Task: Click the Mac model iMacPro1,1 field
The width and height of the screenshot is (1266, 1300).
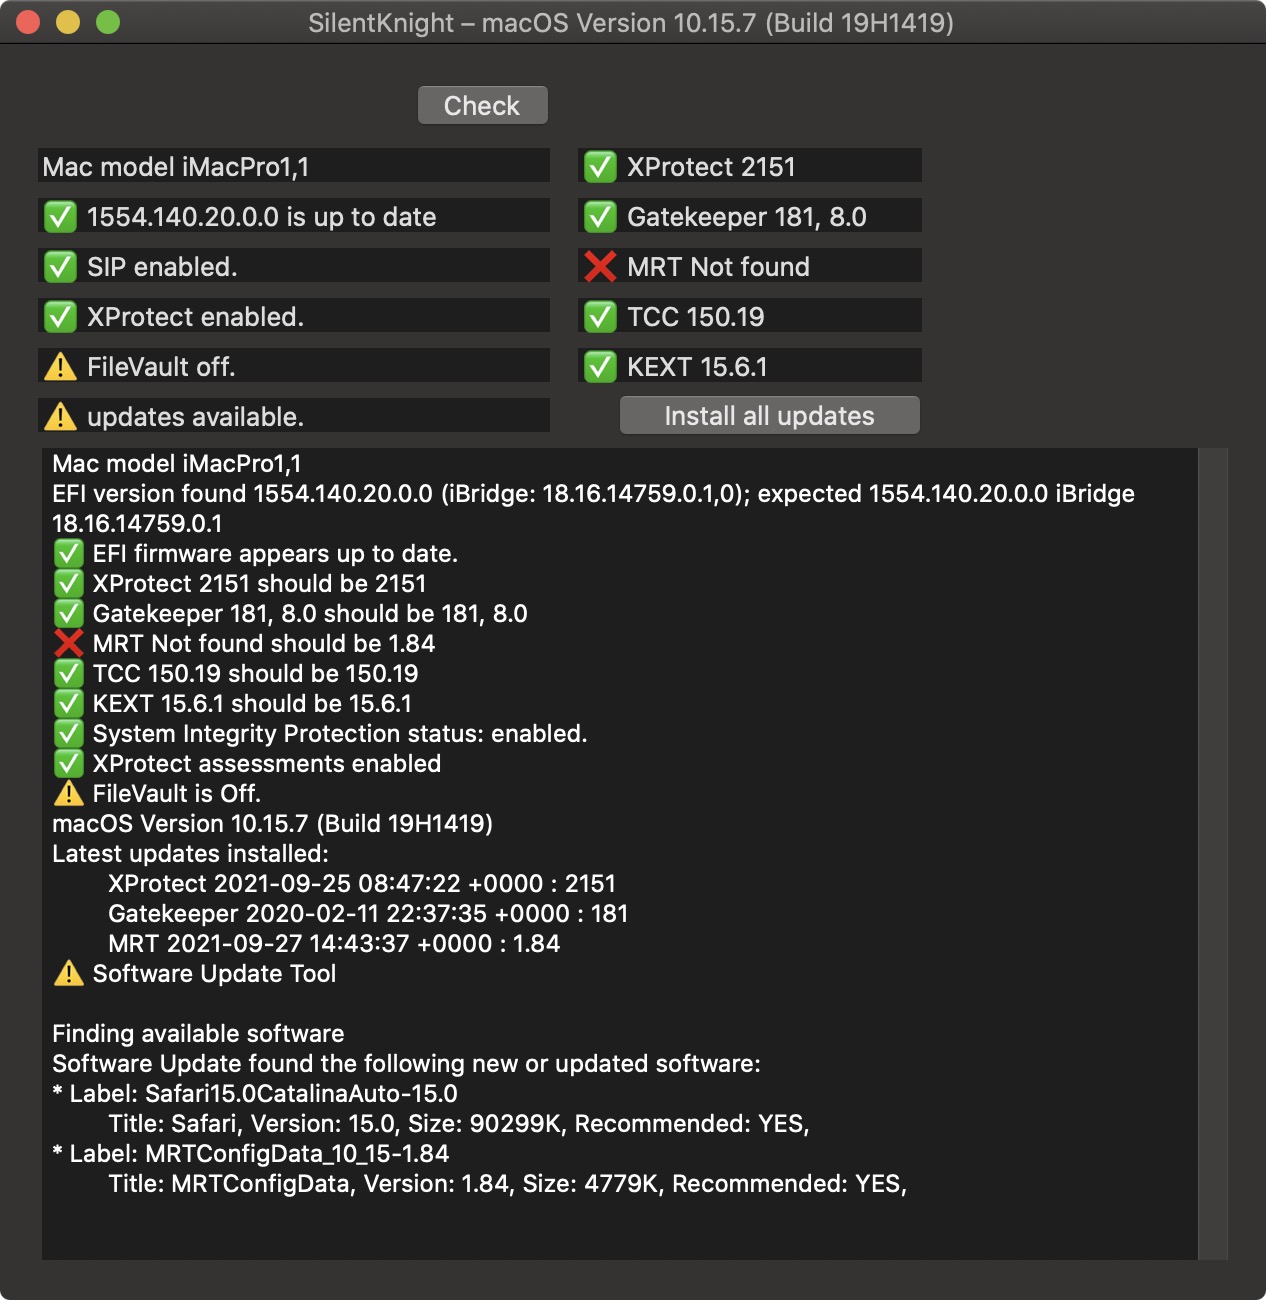Action: (x=294, y=167)
